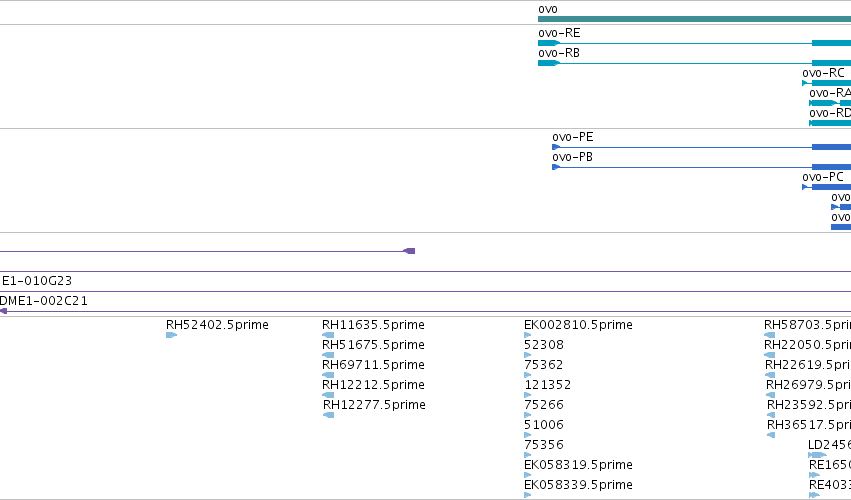This screenshot has height=500, width=851.
Task: Open the EK058319.5prime EST label
Action: (x=578, y=465)
